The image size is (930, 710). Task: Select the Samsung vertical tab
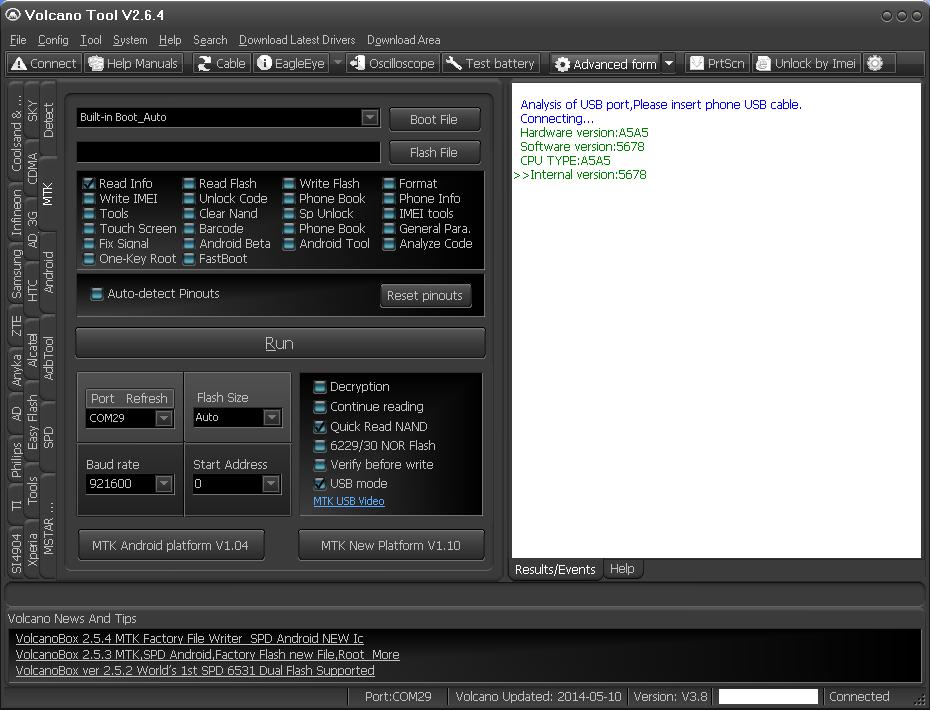pyautogui.click(x=16, y=273)
